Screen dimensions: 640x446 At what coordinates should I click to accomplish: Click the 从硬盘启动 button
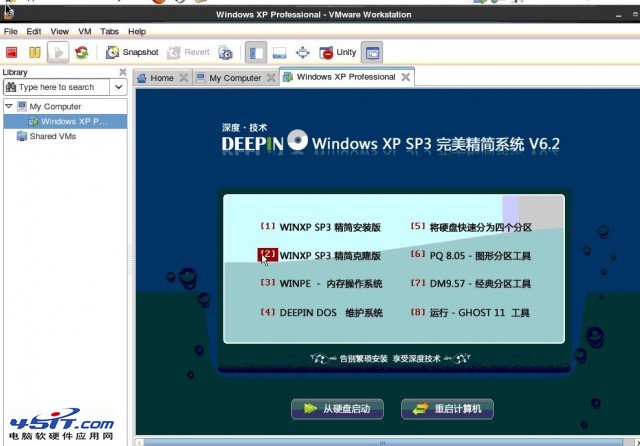pyautogui.click(x=337, y=409)
